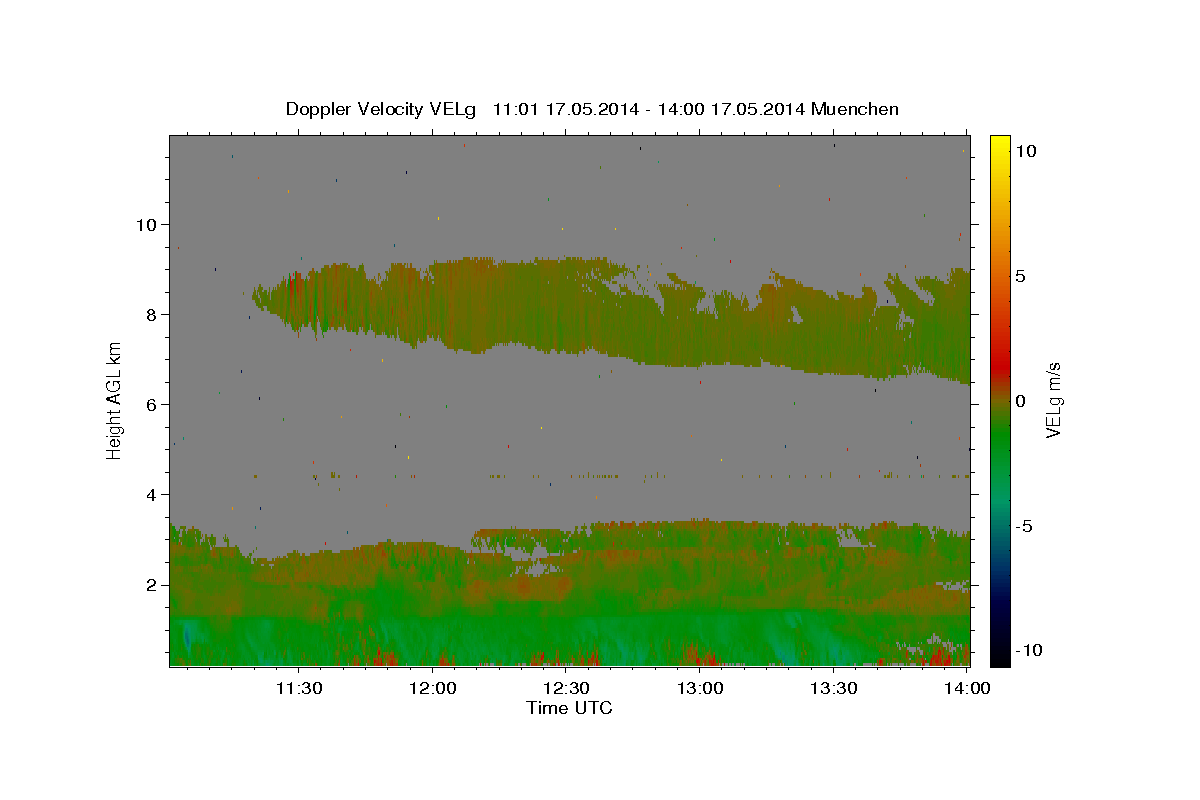This screenshot has height=800, width=1200.
Task: Pick the green section of the colorbar
Action: [x=999, y=440]
